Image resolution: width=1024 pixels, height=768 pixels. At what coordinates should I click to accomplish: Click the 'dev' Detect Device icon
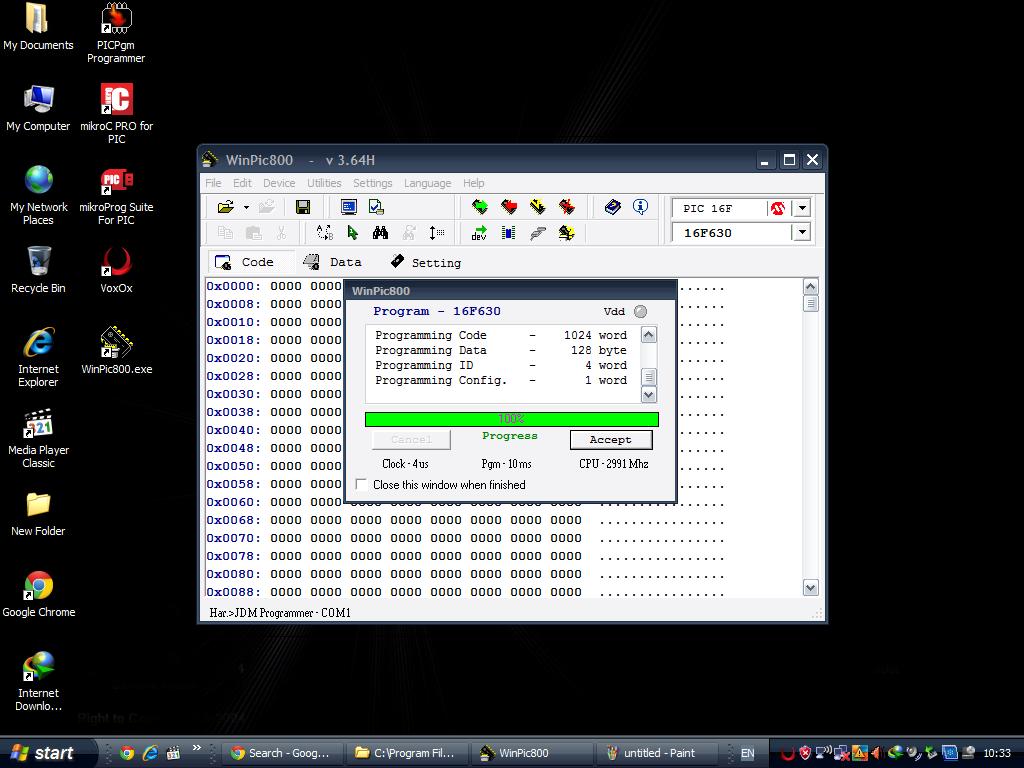(x=479, y=232)
